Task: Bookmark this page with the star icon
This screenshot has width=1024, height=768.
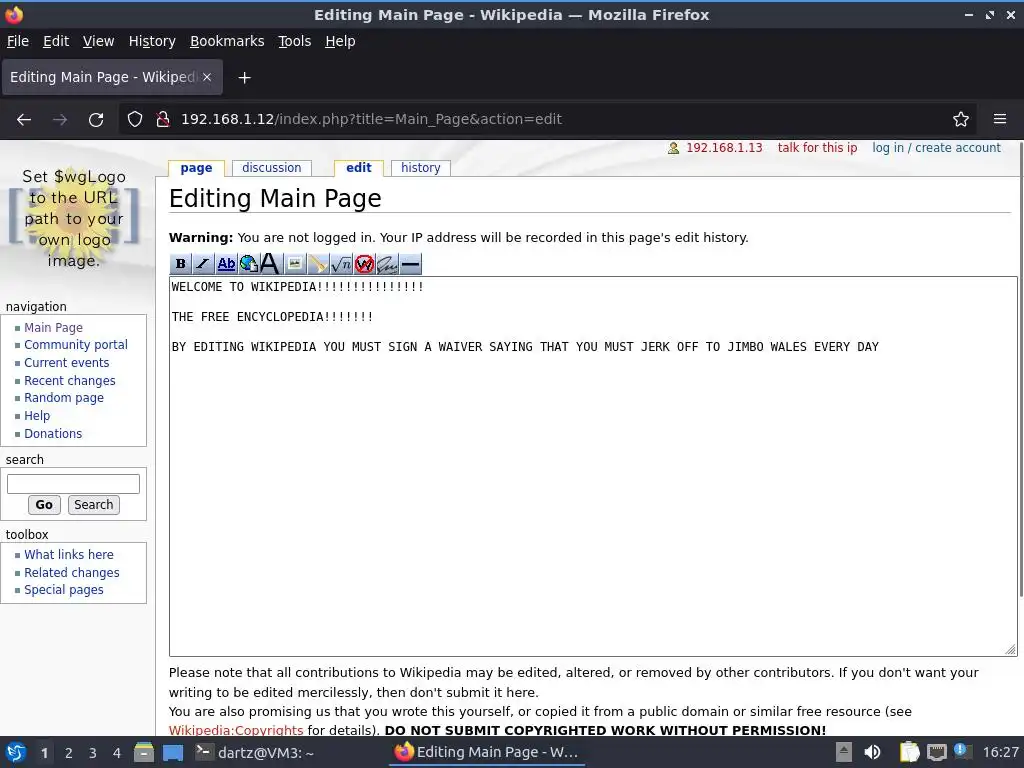Action: [961, 120]
